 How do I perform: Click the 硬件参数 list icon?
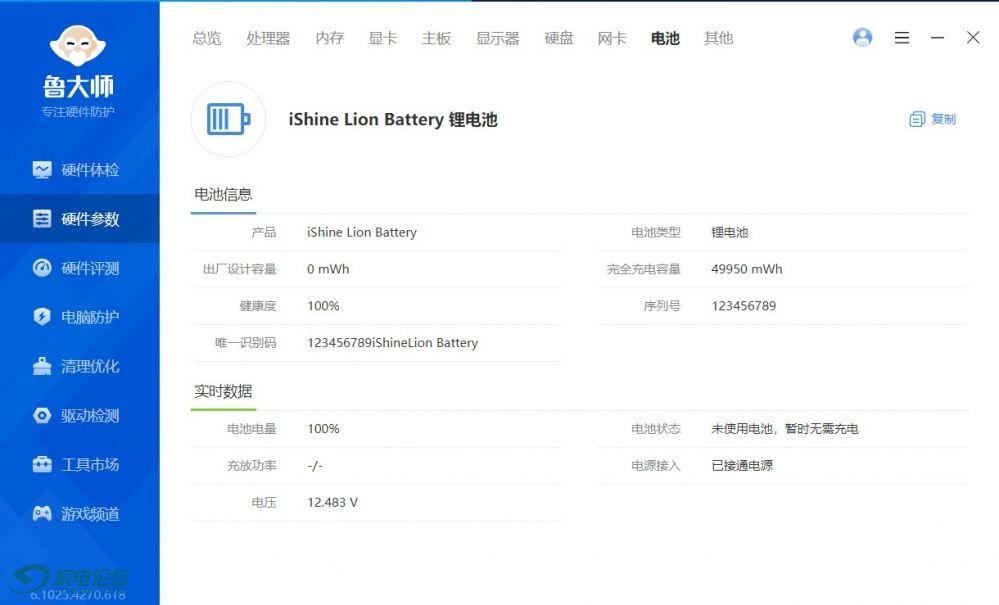coord(42,219)
